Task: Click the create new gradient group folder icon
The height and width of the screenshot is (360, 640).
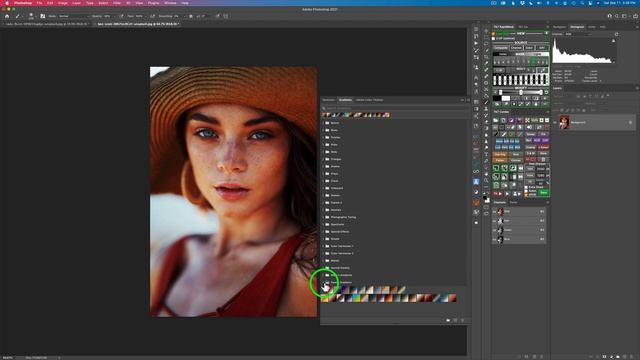Action: [448, 320]
